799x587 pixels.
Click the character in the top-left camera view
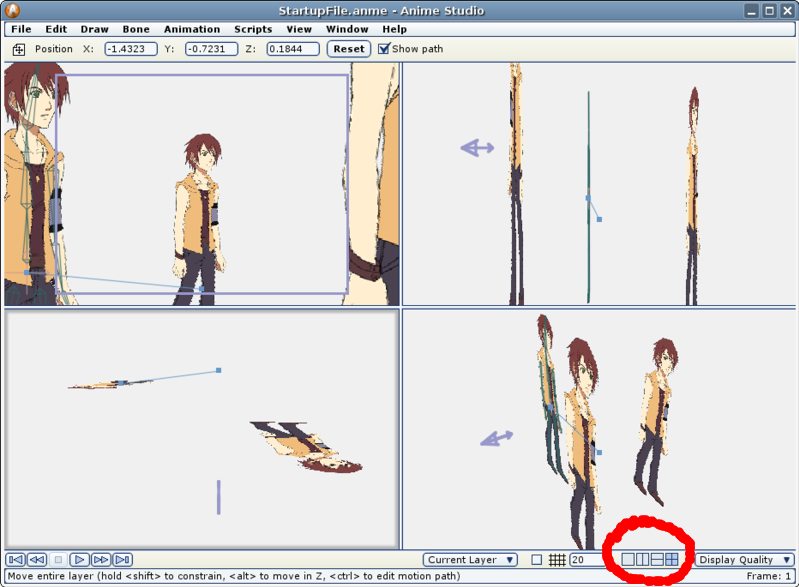pyautogui.click(x=200, y=219)
